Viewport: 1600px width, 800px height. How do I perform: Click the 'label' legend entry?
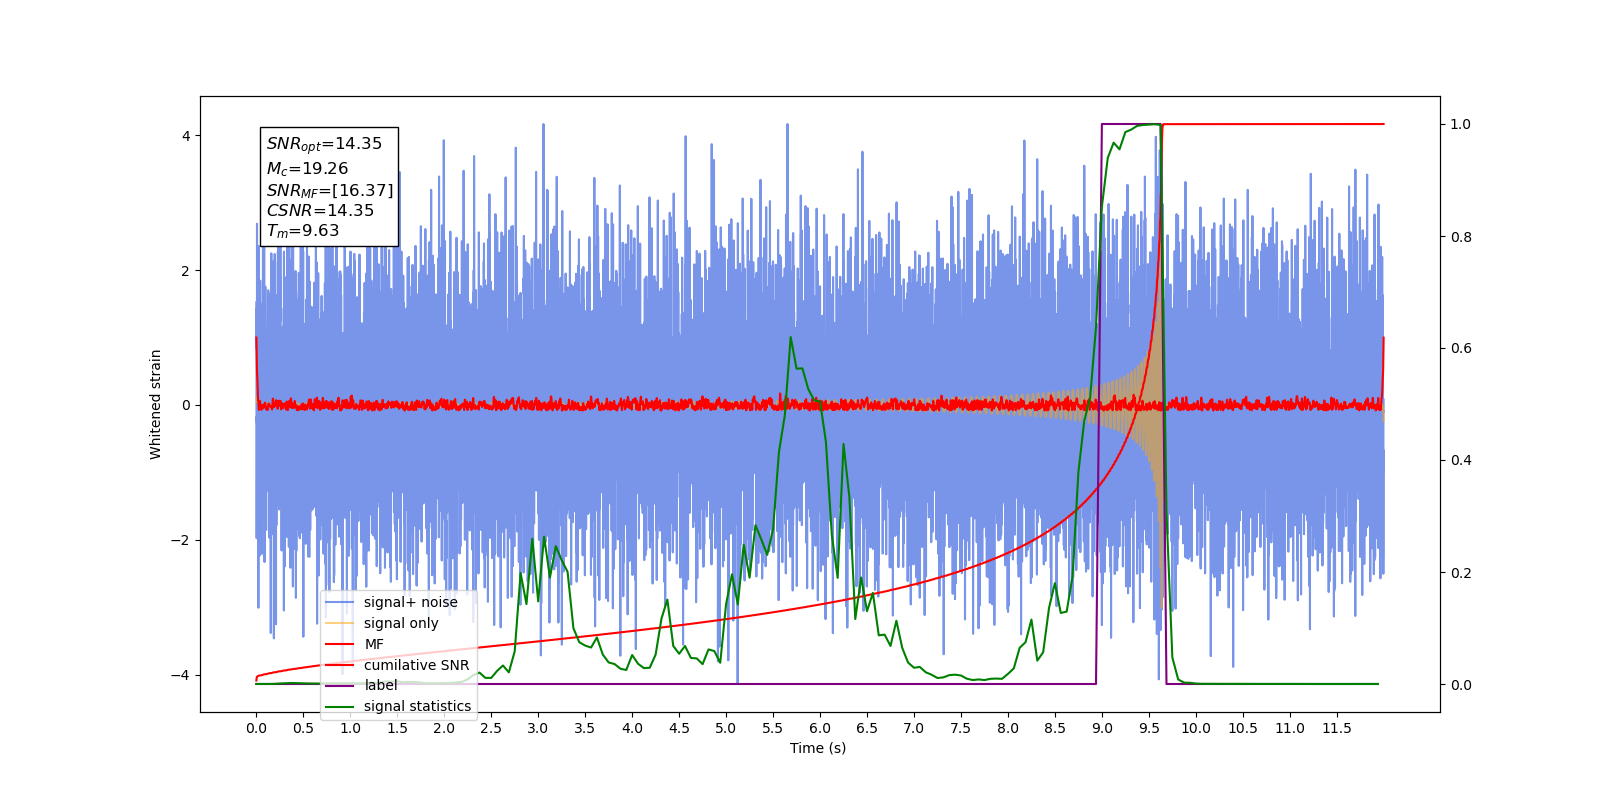pos(362,685)
